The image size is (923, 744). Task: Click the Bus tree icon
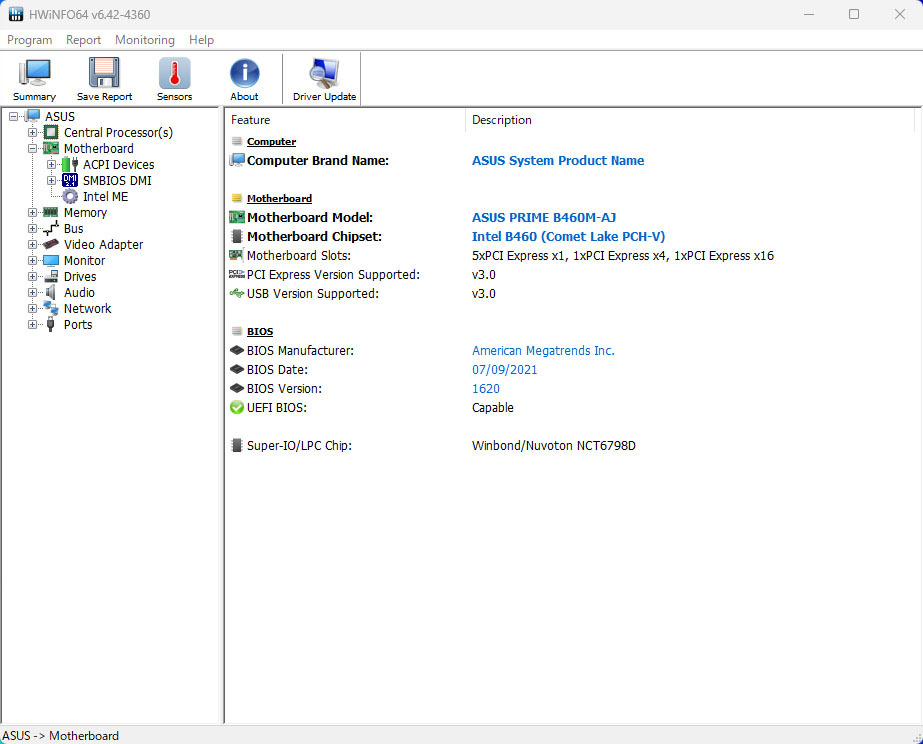pos(51,228)
